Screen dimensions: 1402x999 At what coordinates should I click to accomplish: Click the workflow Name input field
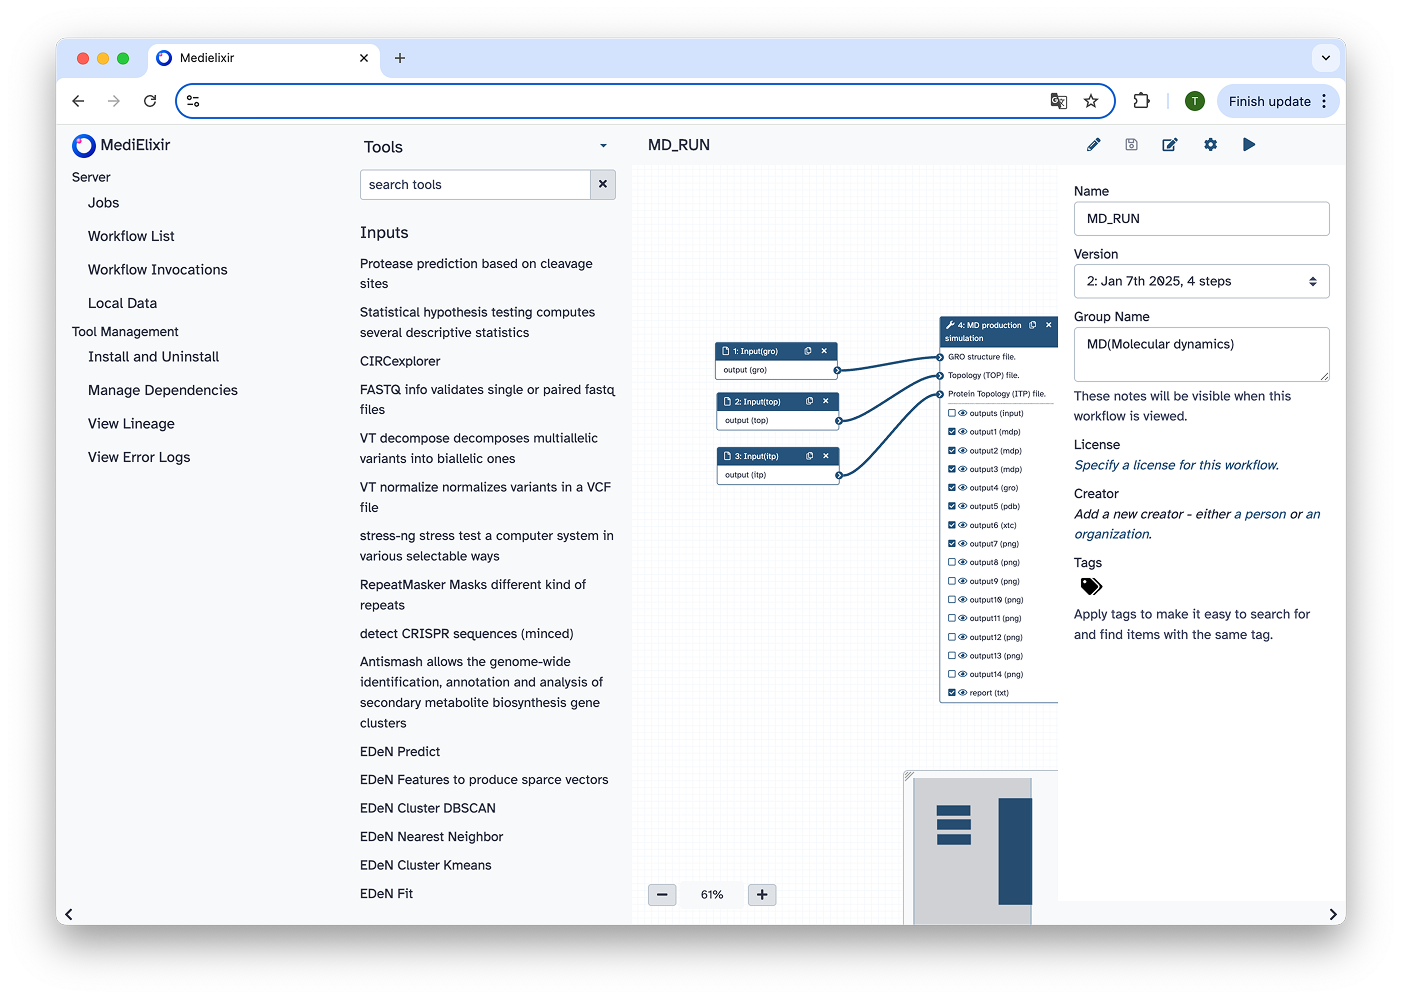(1201, 219)
